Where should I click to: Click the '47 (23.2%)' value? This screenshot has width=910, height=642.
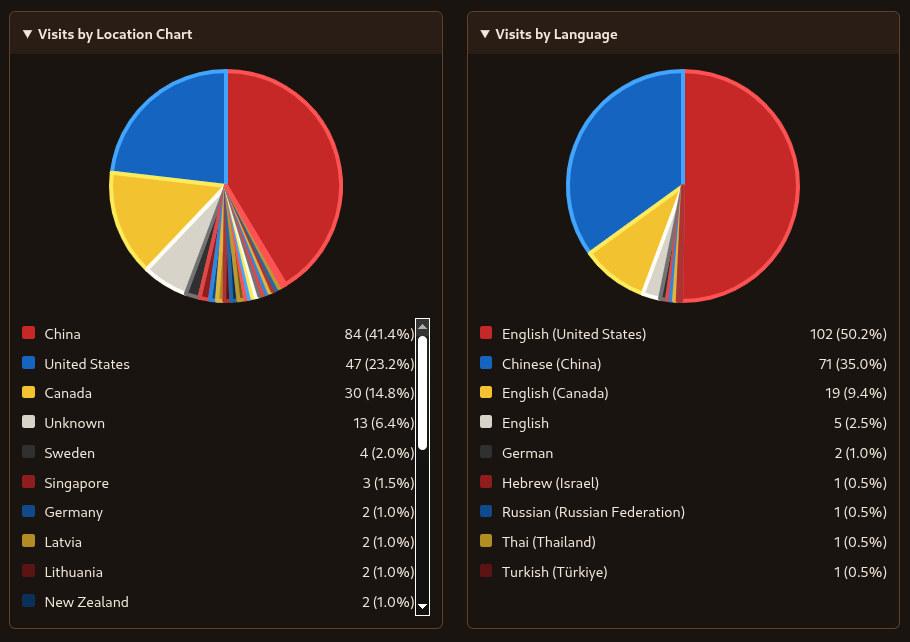(380, 364)
